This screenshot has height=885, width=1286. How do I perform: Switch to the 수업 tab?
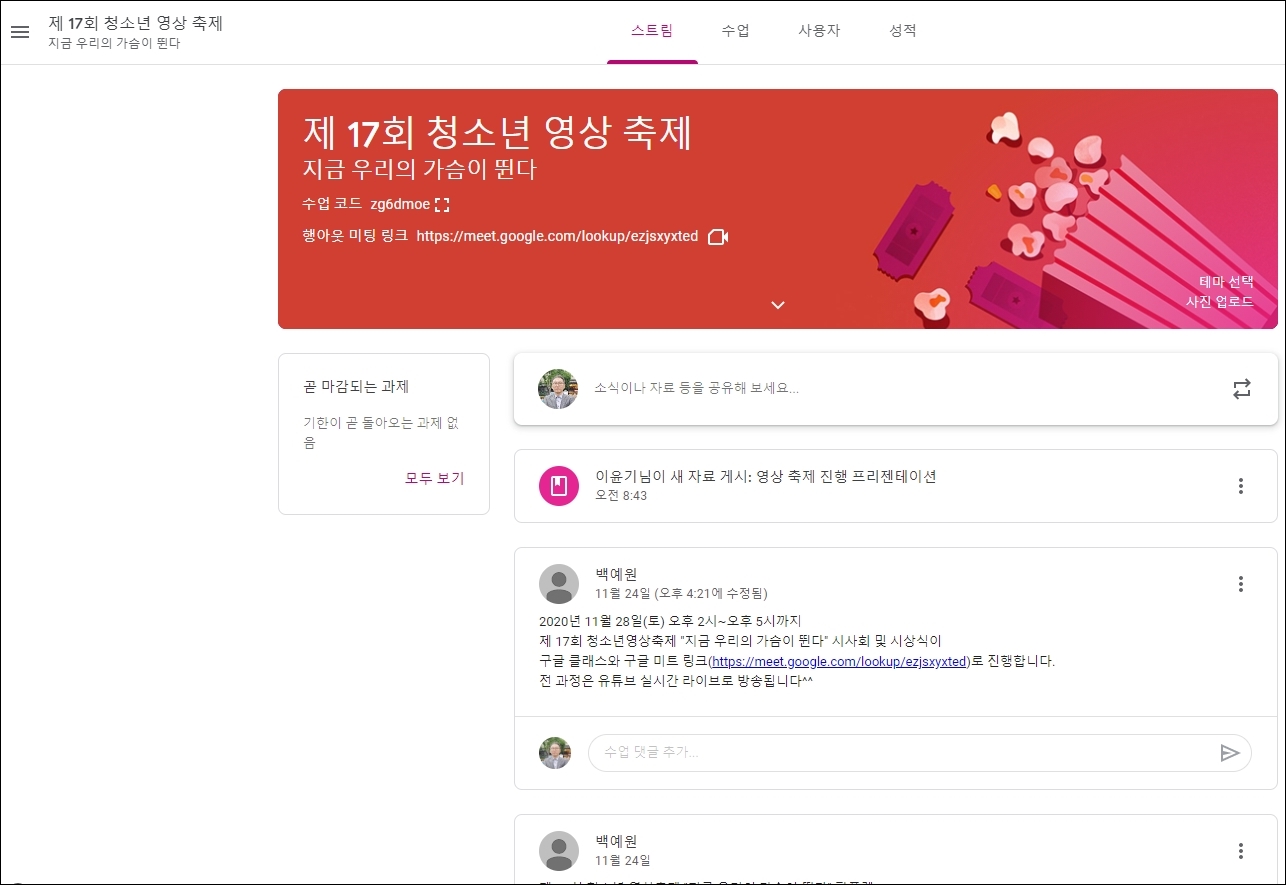pyautogui.click(x=735, y=31)
